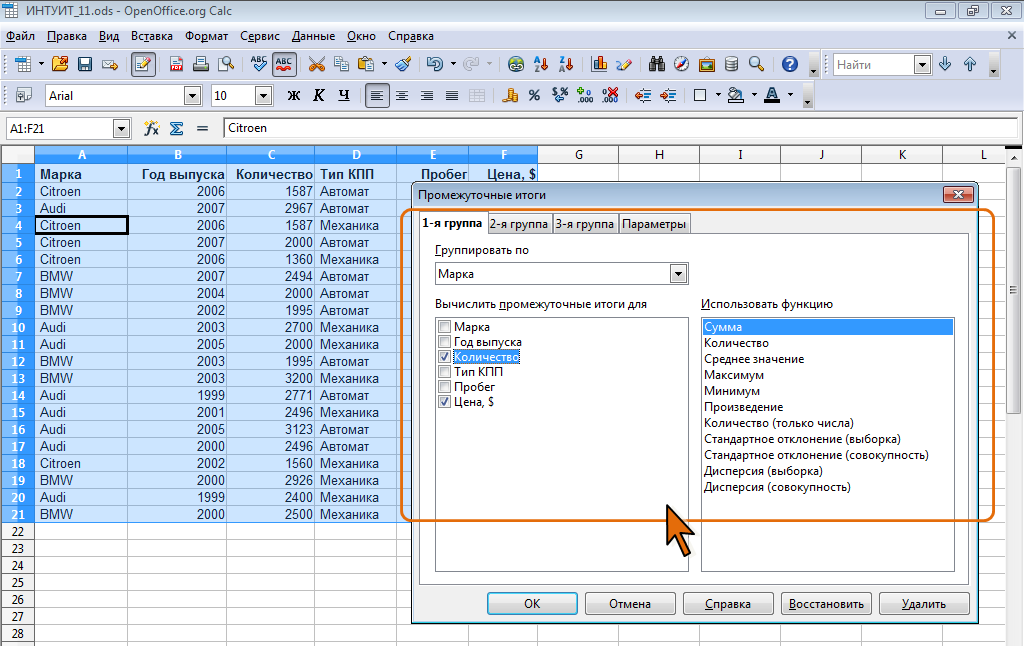Undo the last action
Screen dimensions: 1024x646
coord(434,64)
